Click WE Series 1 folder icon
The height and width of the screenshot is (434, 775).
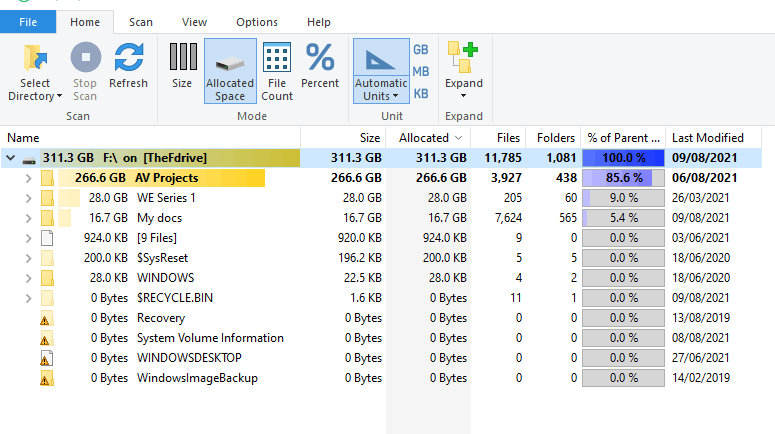pyautogui.click(x=47, y=198)
